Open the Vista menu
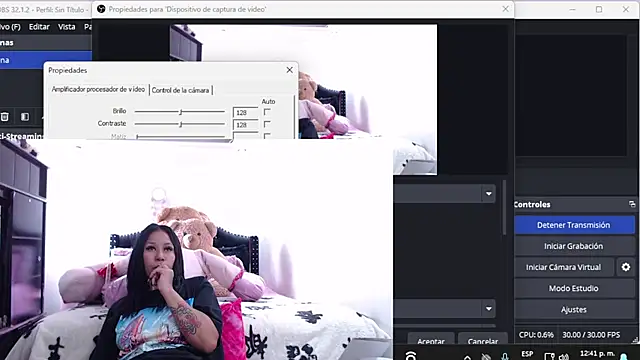Viewport: 640px width, 360px height. pos(67,27)
